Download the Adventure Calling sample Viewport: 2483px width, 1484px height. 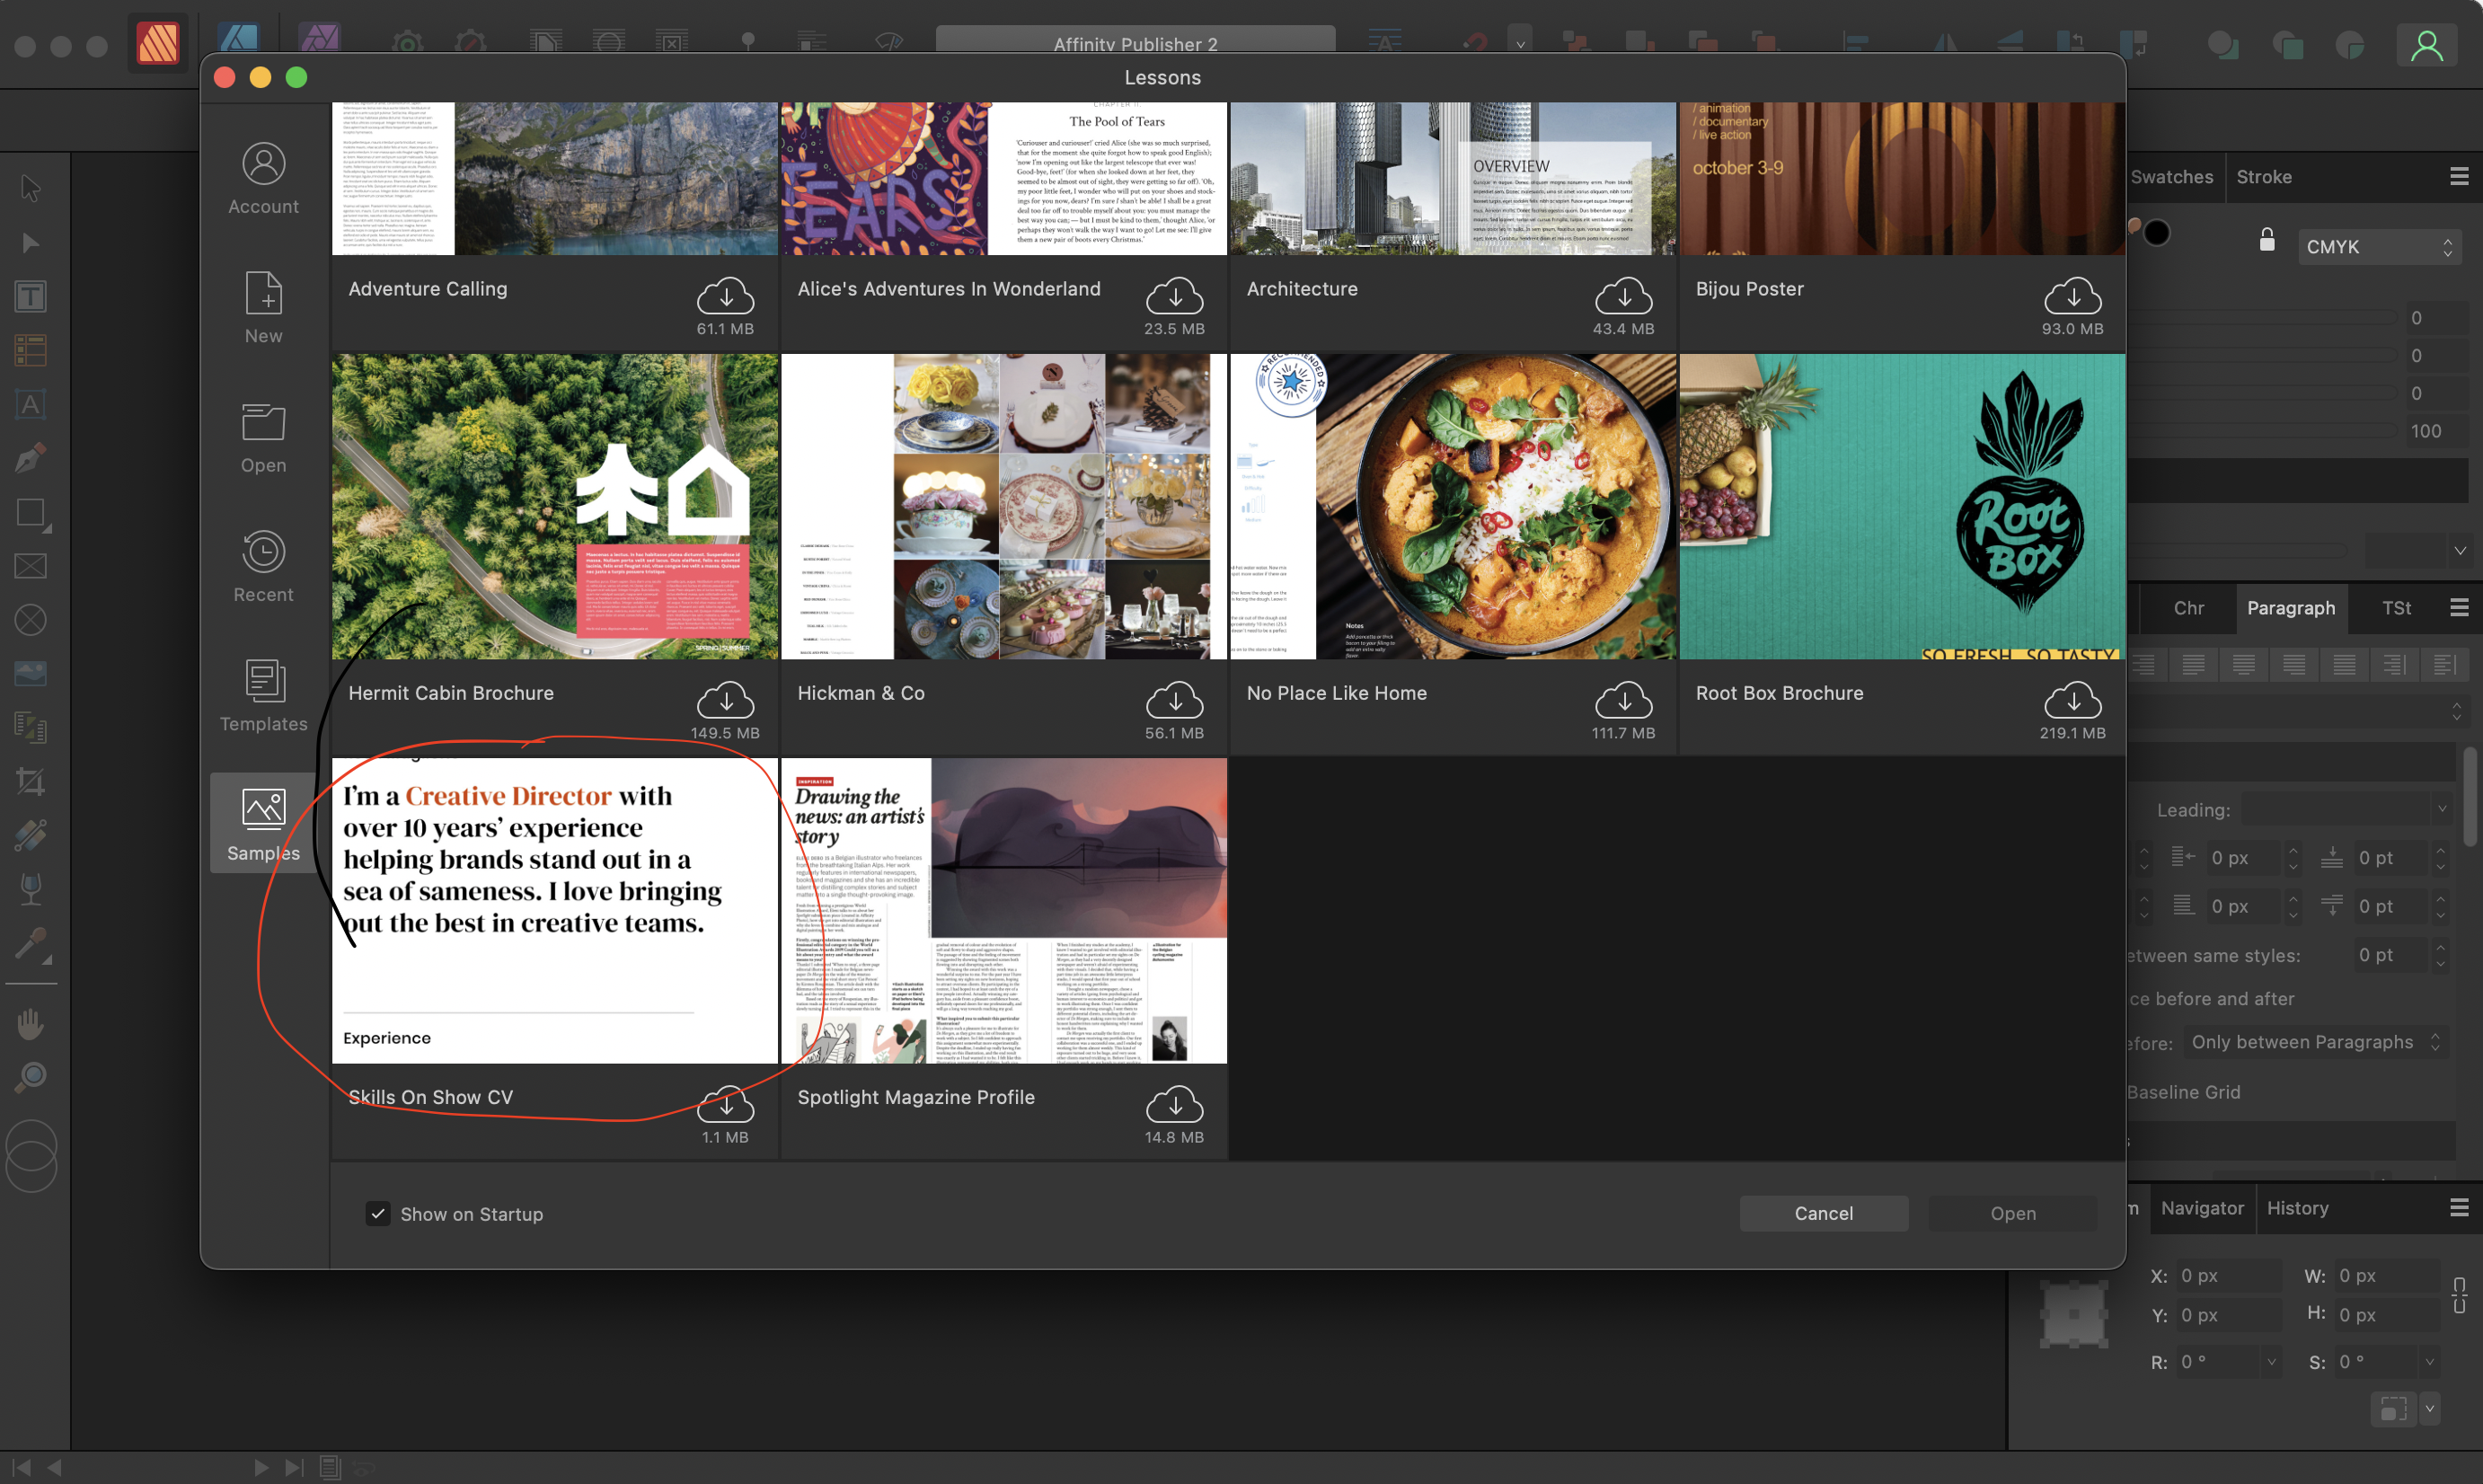(x=725, y=296)
